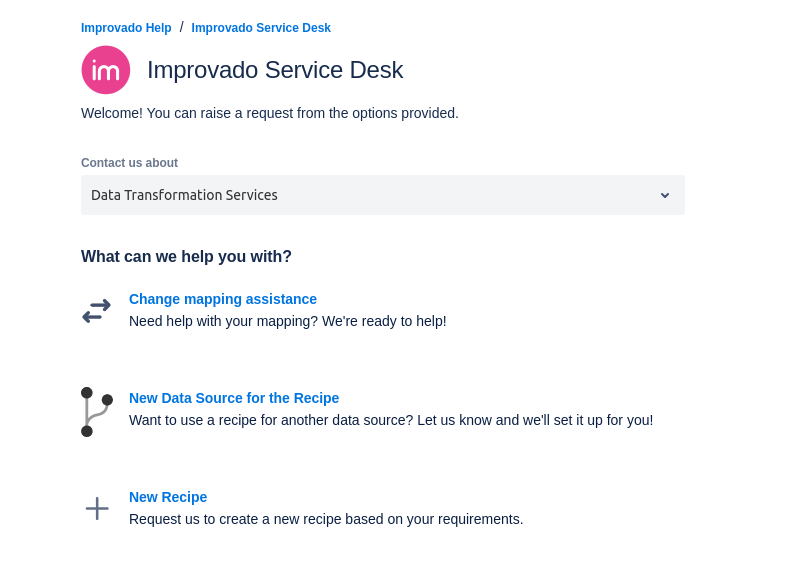Click the Data Transformation Services selected value

point(184,195)
